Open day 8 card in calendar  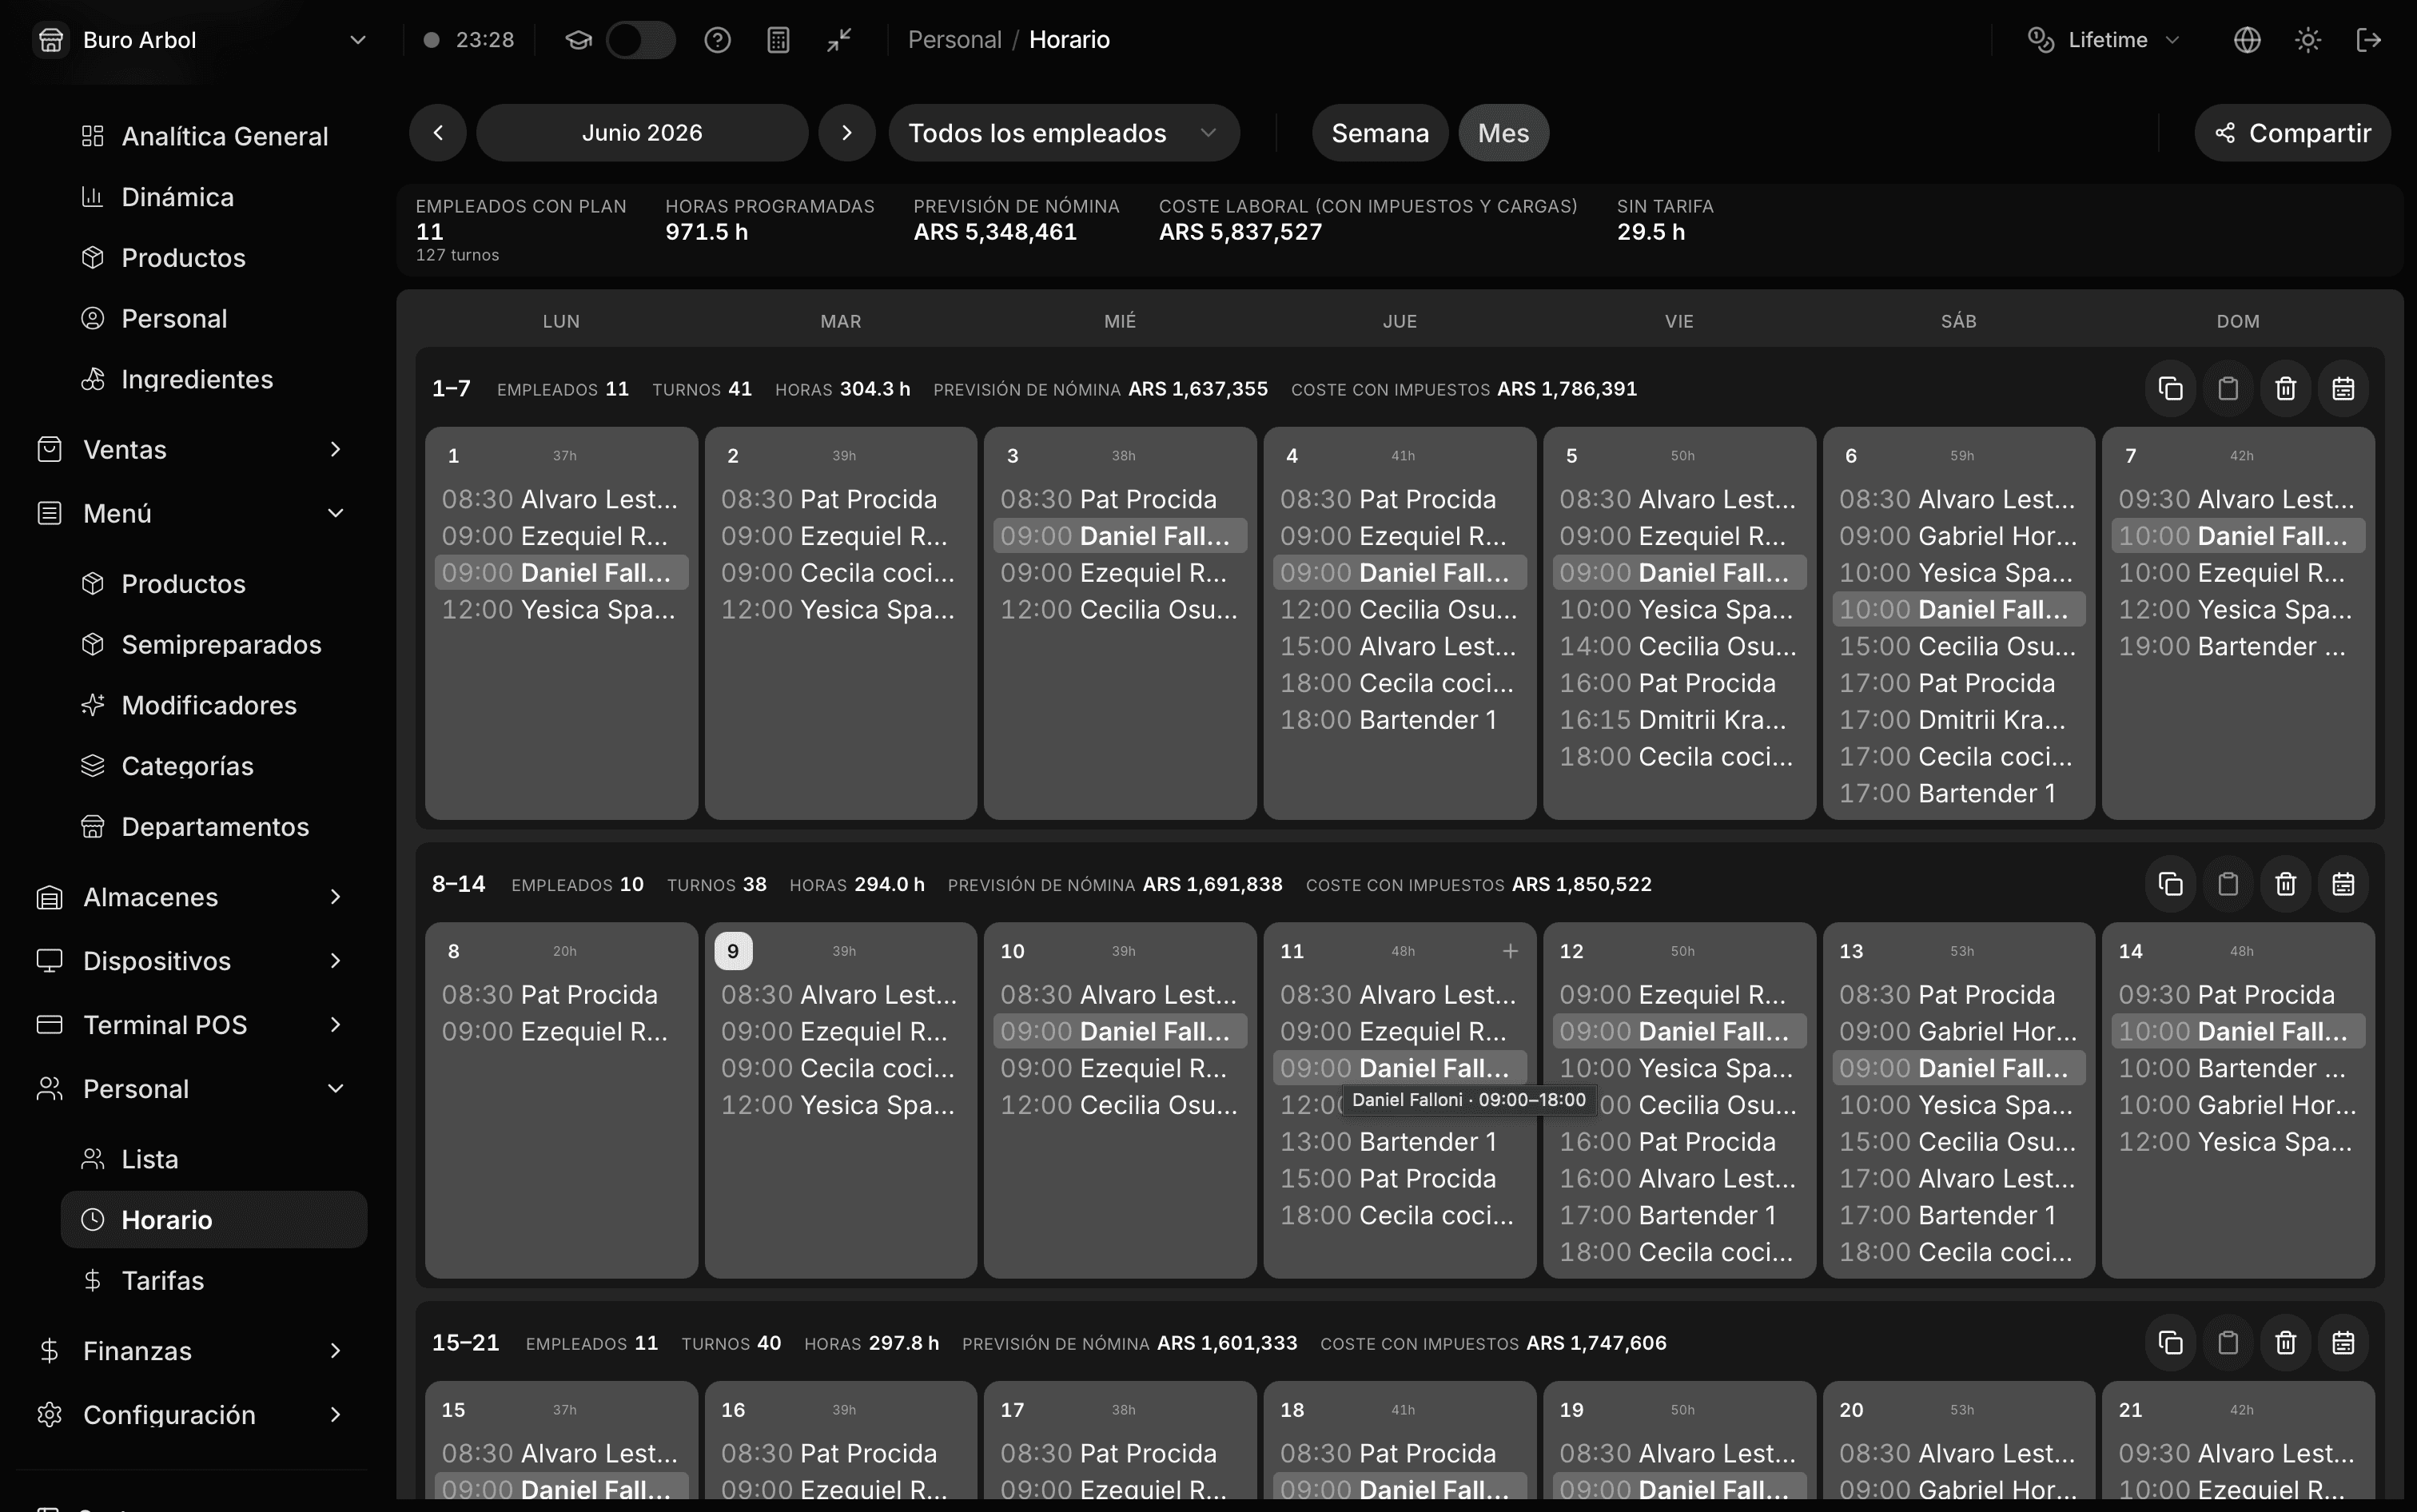[561, 1100]
